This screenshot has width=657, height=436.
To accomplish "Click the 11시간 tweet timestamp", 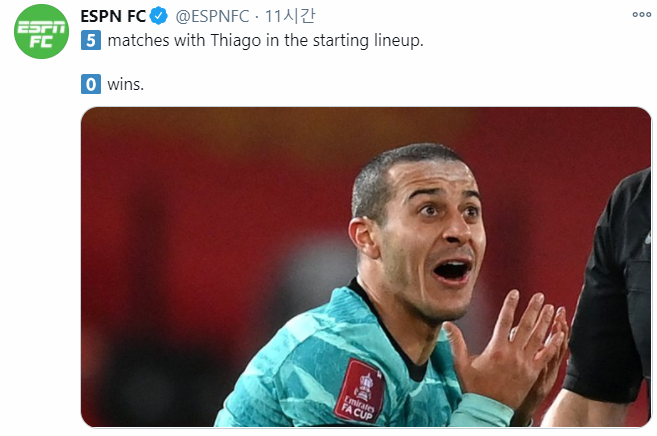I will (290, 17).
